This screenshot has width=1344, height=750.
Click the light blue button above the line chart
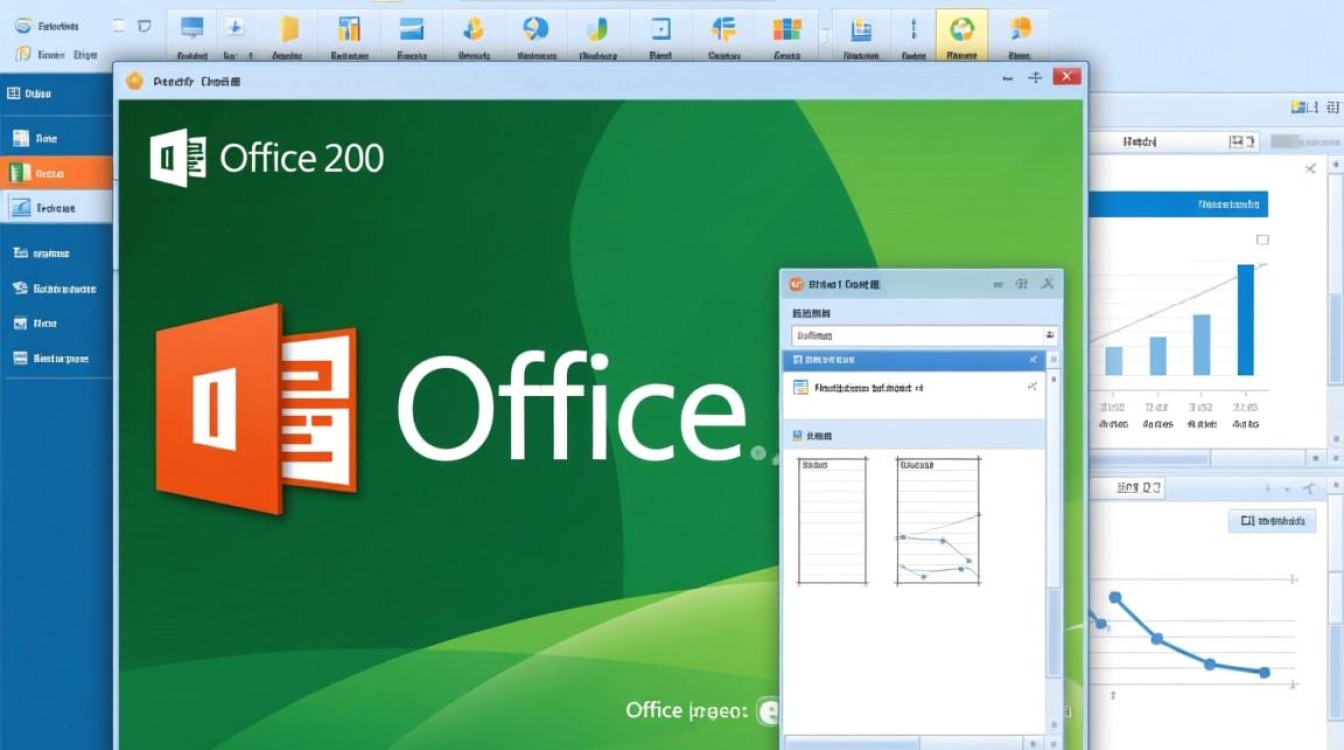click(1272, 521)
